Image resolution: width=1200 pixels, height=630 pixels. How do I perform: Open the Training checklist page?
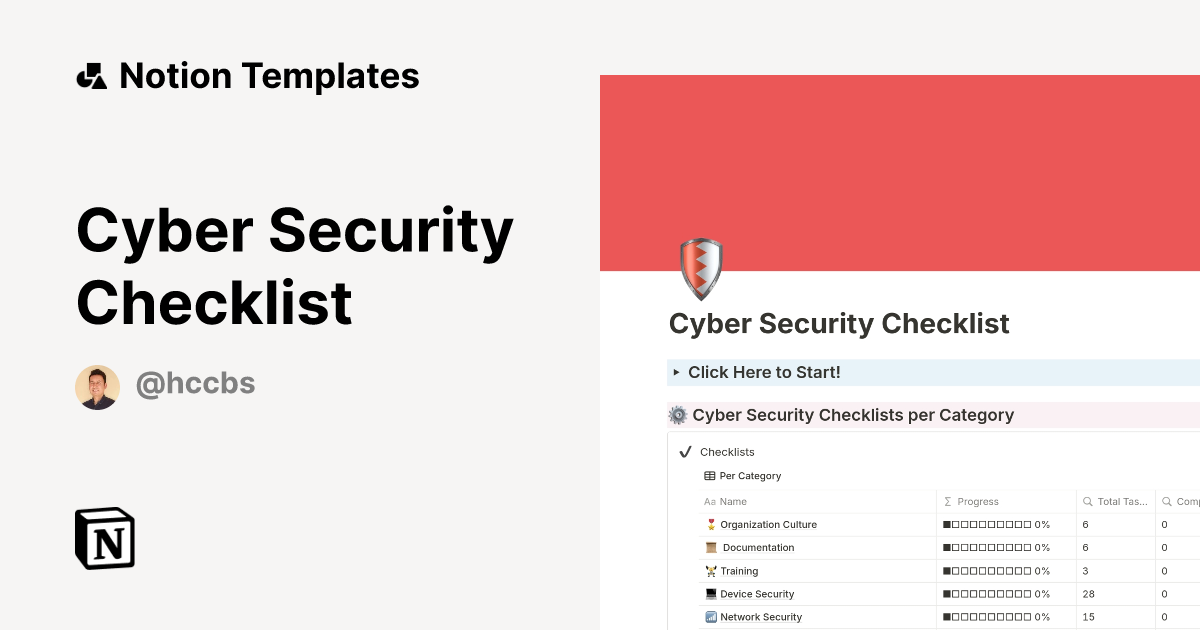[740, 570]
